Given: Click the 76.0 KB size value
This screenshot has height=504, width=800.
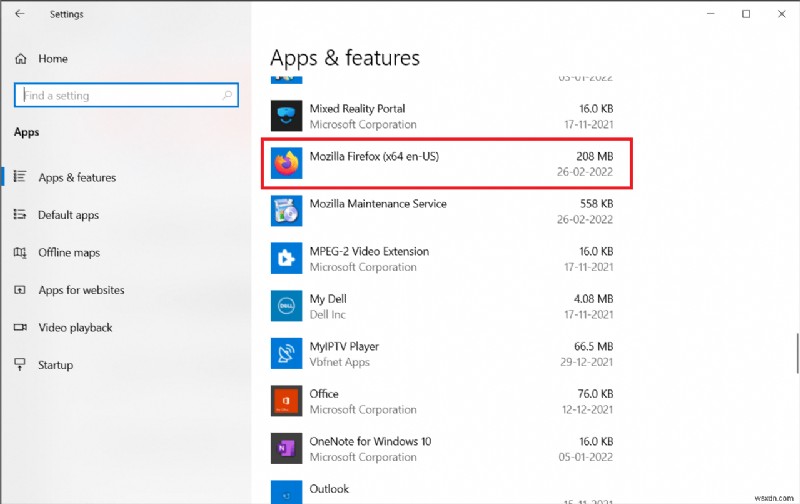Looking at the screenshot, I should tap(595, 394).
